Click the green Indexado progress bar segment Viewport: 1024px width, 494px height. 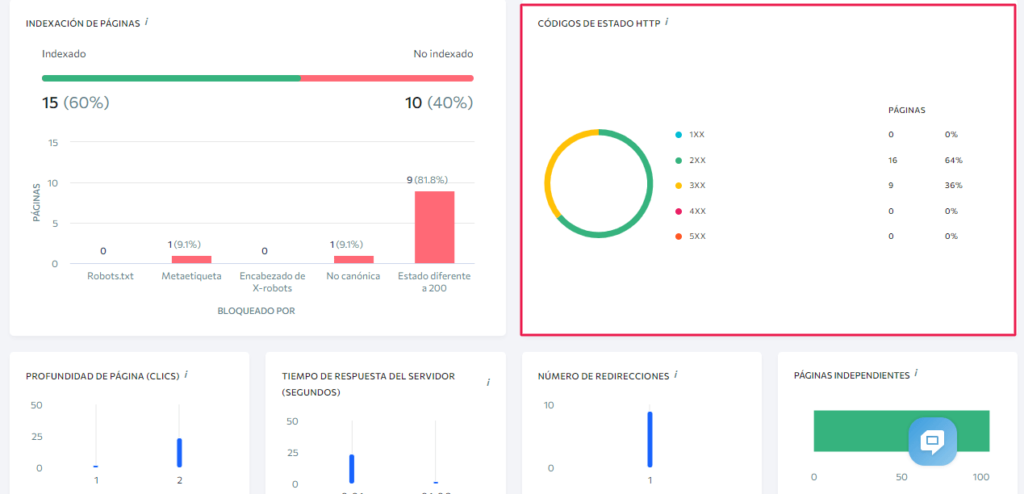pyautogui.click(x=170, y=77)
